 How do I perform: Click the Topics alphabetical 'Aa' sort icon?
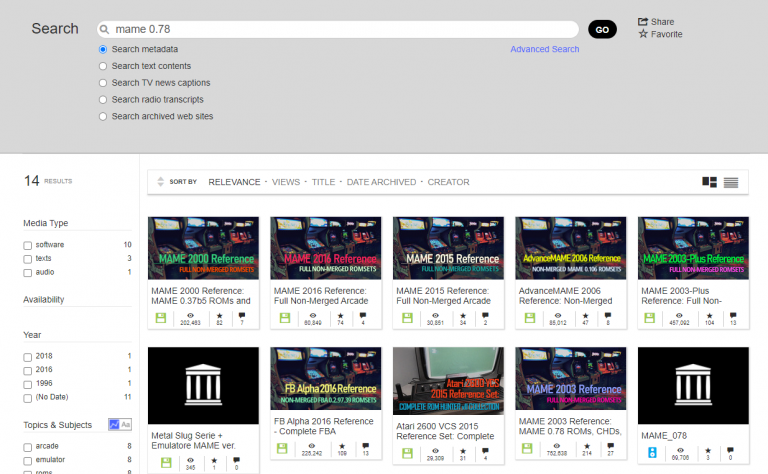pos(126,425)
